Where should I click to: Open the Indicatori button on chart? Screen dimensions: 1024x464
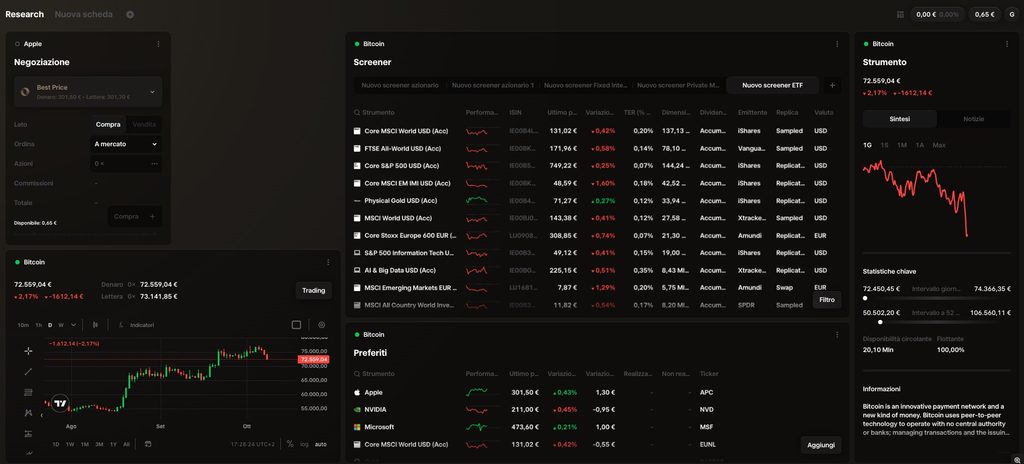(136, 325)
